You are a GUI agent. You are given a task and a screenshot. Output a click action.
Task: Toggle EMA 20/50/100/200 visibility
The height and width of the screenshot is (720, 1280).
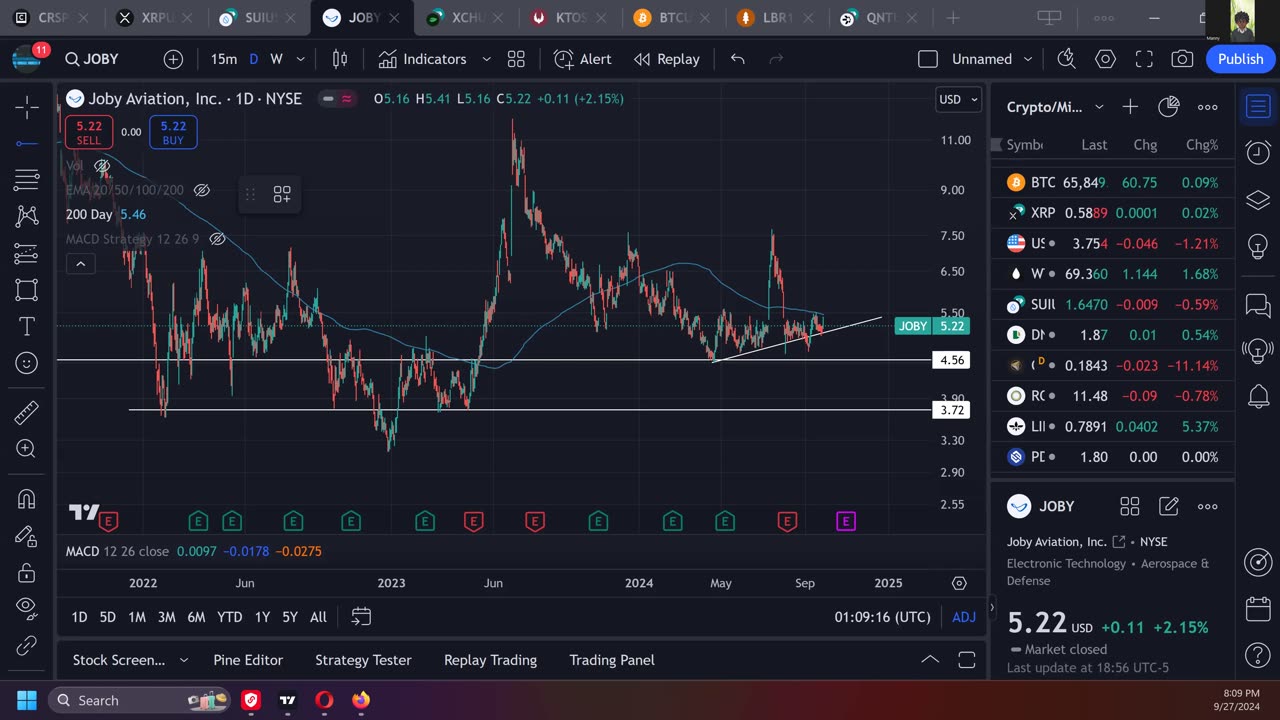tap(201, 190)
